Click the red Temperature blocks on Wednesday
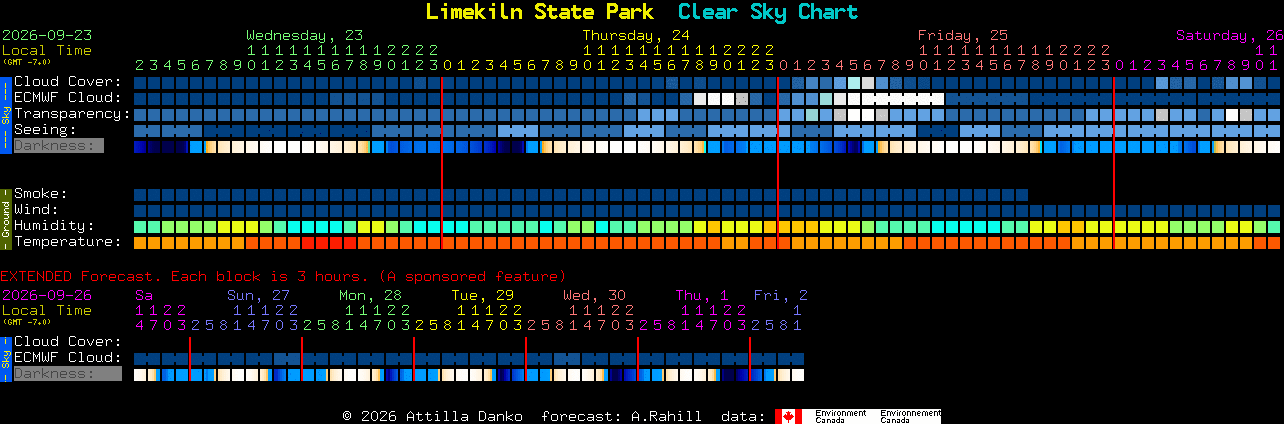The width and height of the screenshot is (1284, 424). [x=329, y=243]
